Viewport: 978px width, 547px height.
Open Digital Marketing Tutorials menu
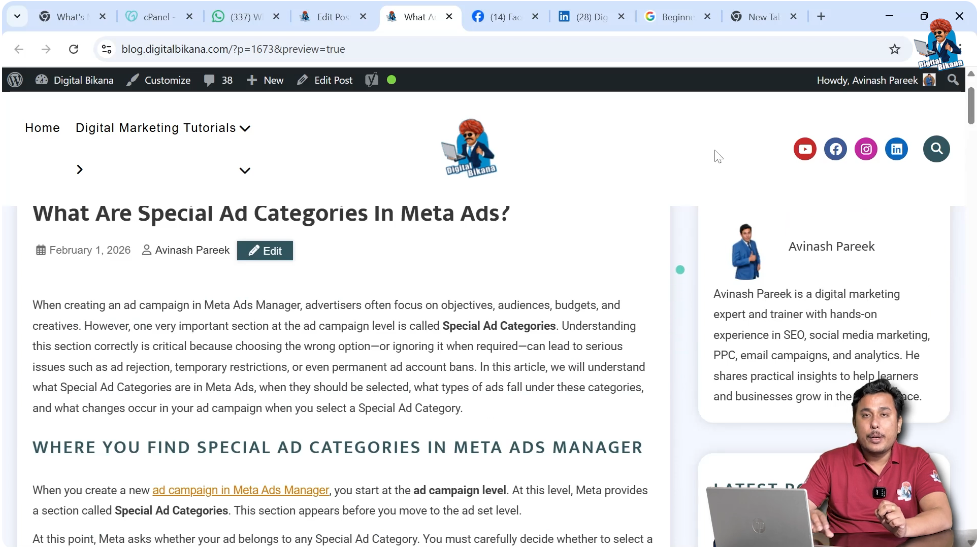click(155, 128)
